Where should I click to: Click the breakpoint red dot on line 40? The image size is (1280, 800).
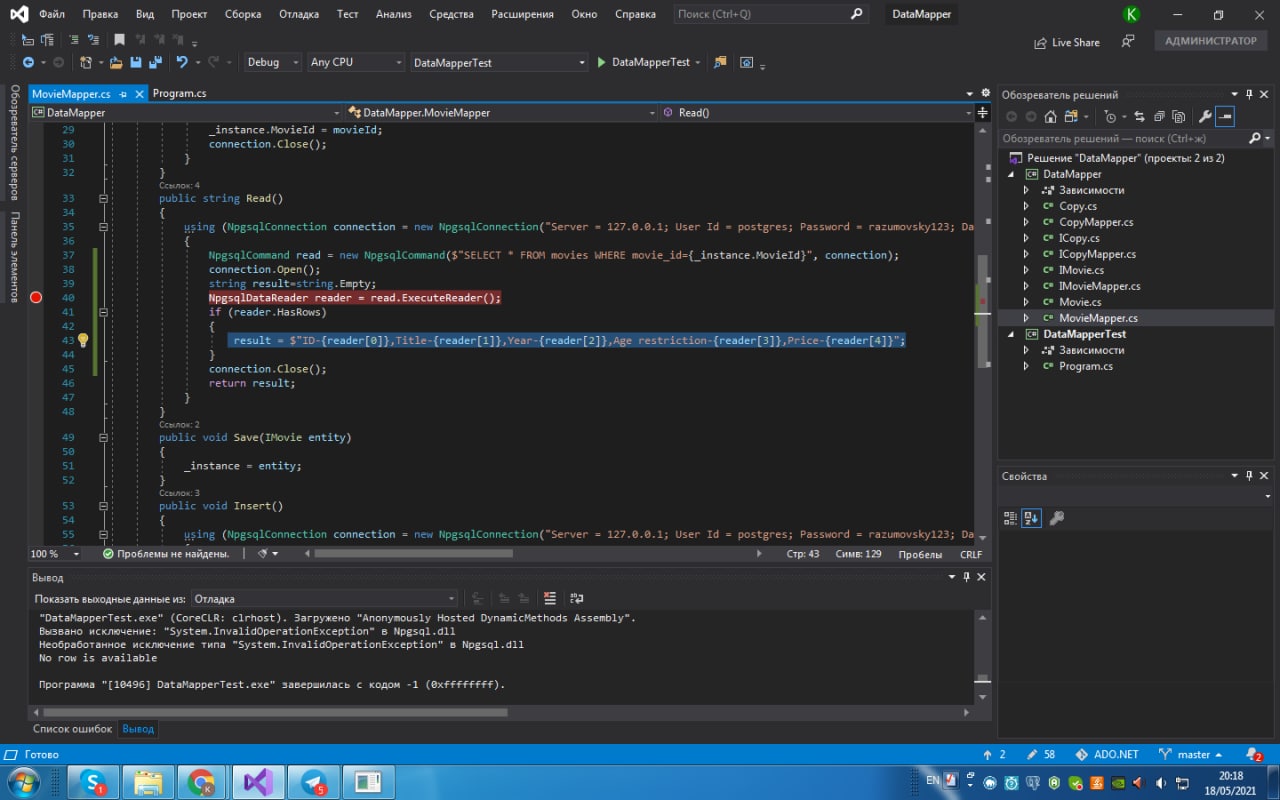[x=37, y=297]
